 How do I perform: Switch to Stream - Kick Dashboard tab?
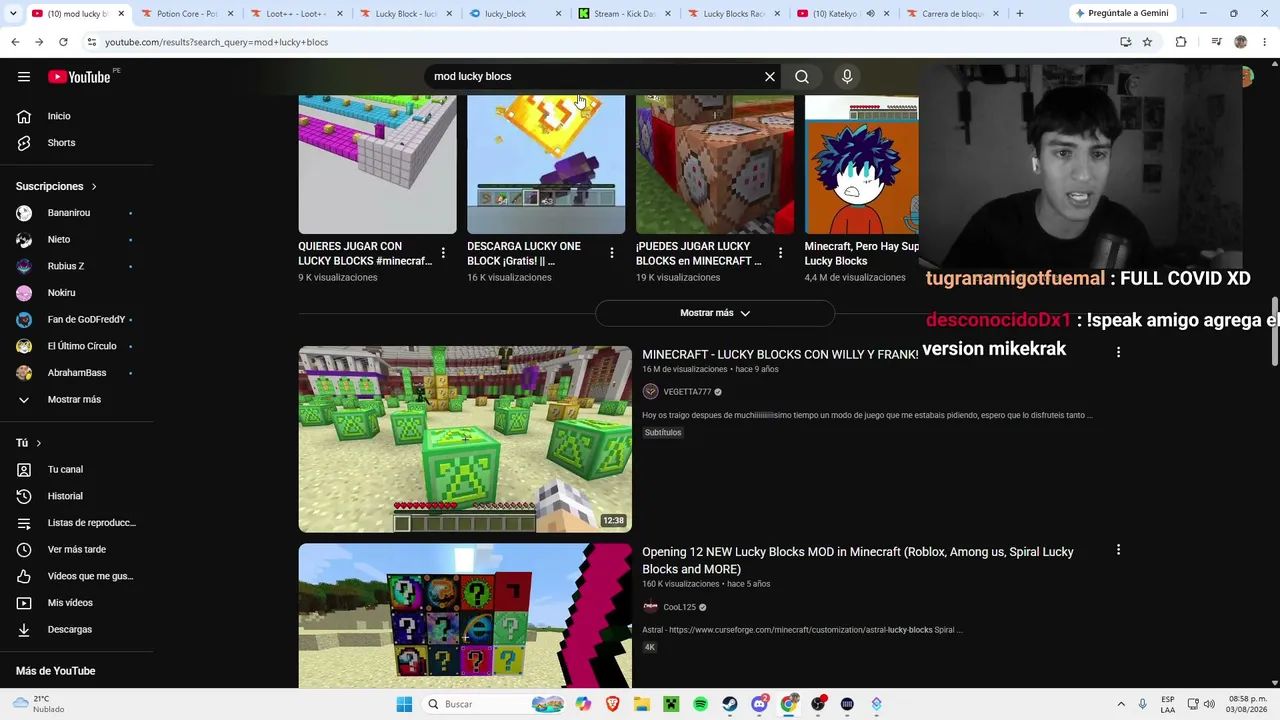[x=622, y=14]
